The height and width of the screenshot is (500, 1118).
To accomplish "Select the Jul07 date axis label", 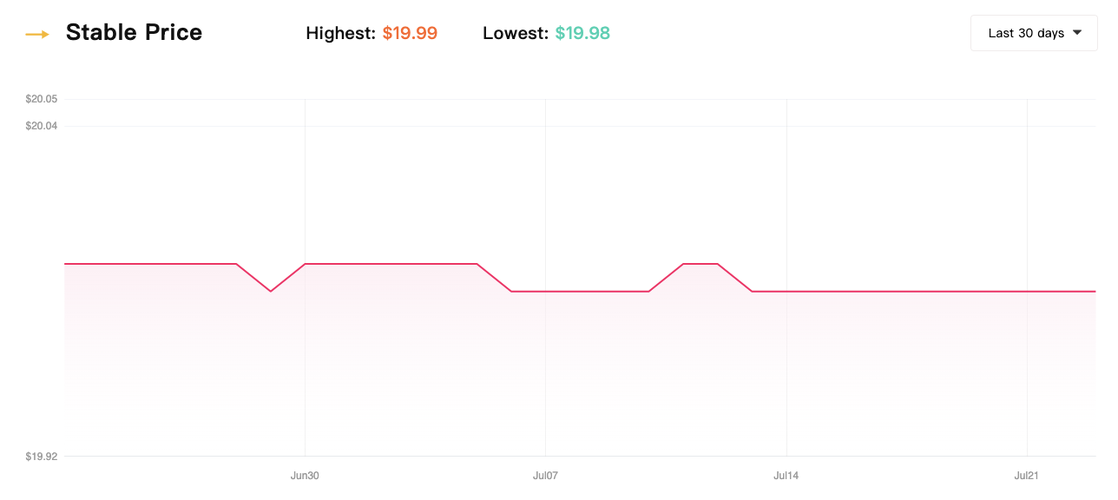I will [546, 476].
